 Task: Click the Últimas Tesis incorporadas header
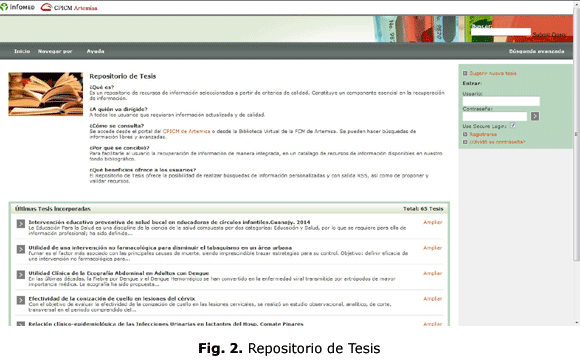point(53,209)
